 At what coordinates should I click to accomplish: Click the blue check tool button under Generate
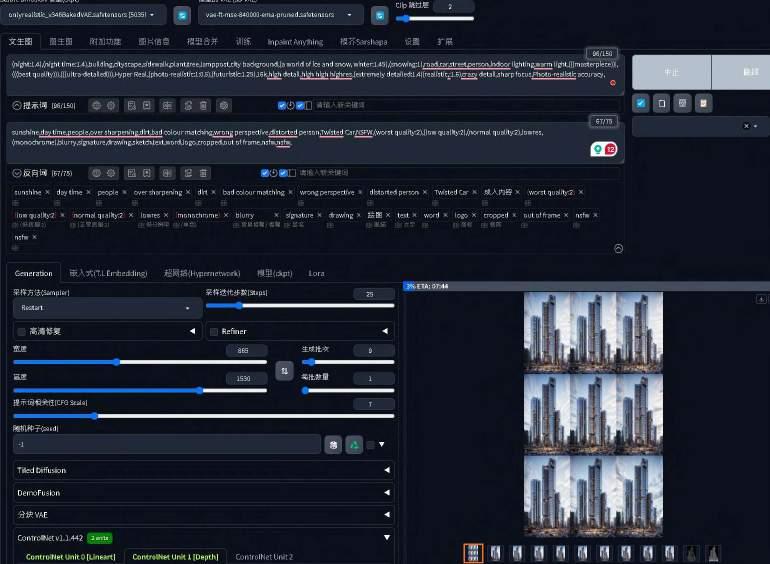tap(641, 104)
